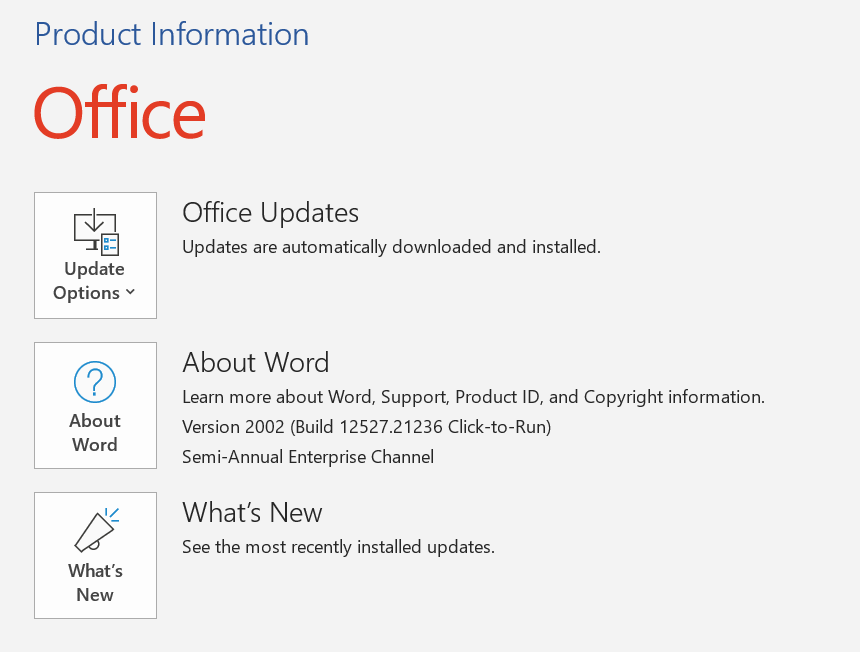
Task: Open About Word copyright information
Action: (x=95, y=405)
